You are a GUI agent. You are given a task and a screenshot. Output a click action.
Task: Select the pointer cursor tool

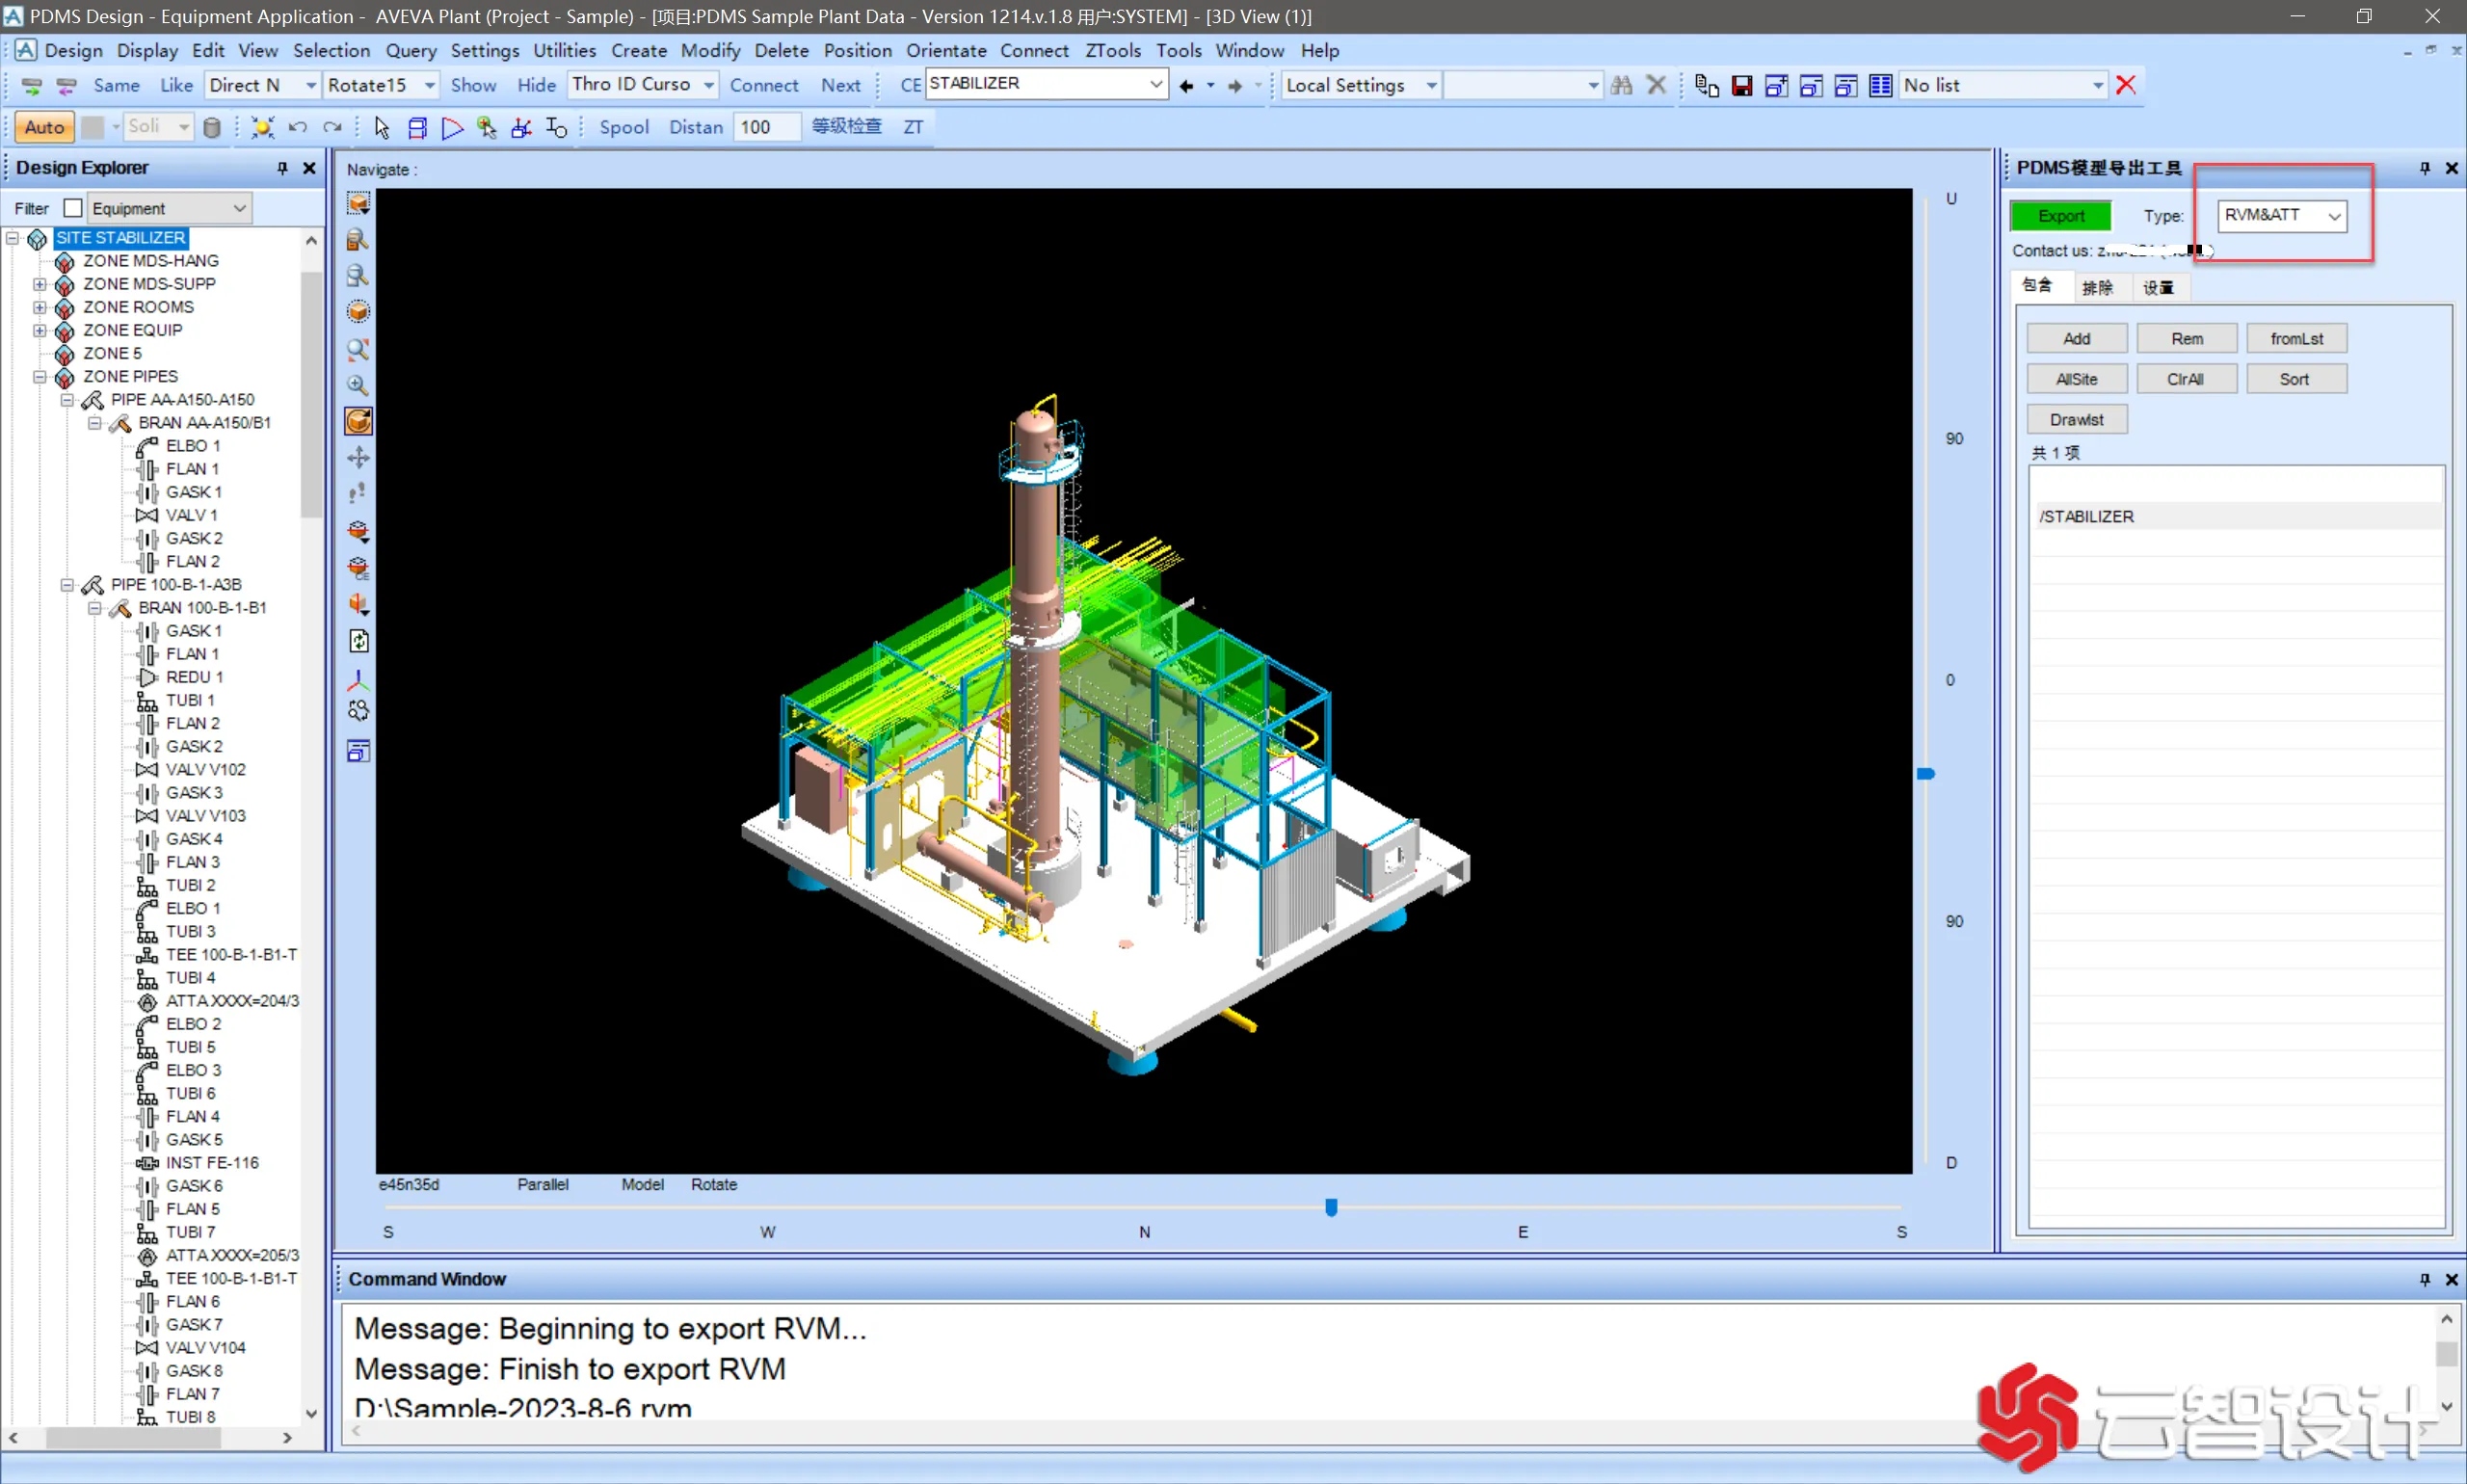click(x=382, y=127)
